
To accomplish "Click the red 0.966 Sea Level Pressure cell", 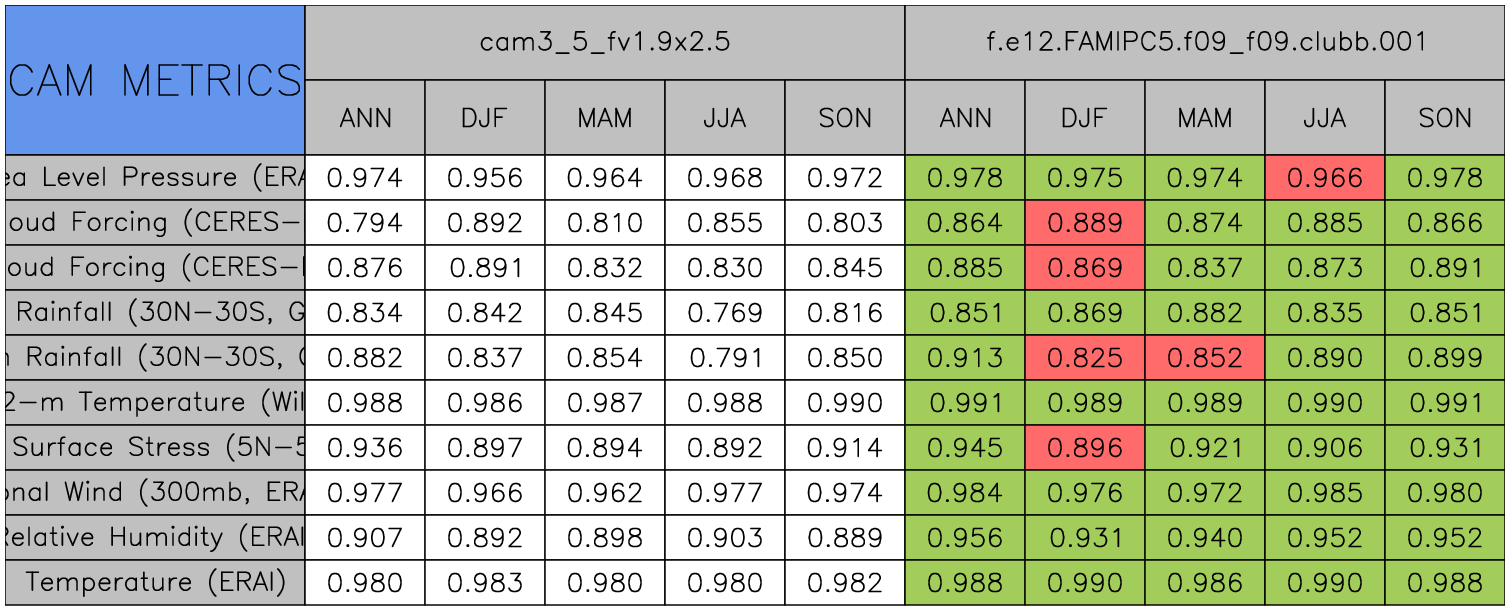I will click(1325, 178).
